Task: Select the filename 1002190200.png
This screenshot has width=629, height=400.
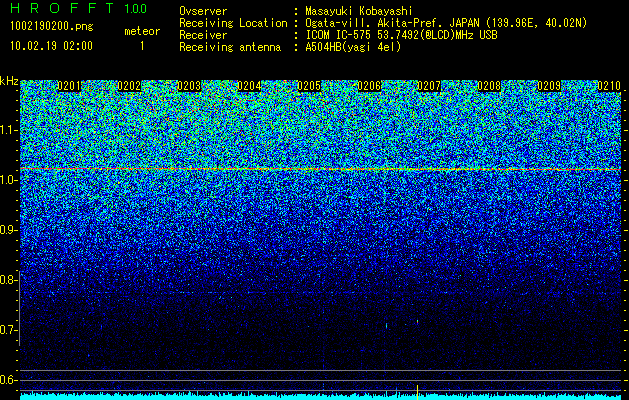Action: [52, 27]
